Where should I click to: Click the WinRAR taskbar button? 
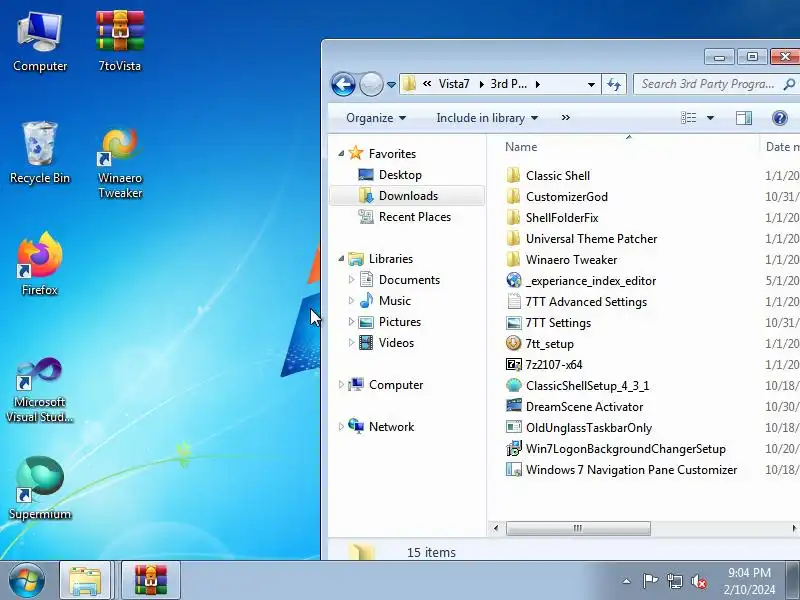pyautogui.click(x=151, y=581)
